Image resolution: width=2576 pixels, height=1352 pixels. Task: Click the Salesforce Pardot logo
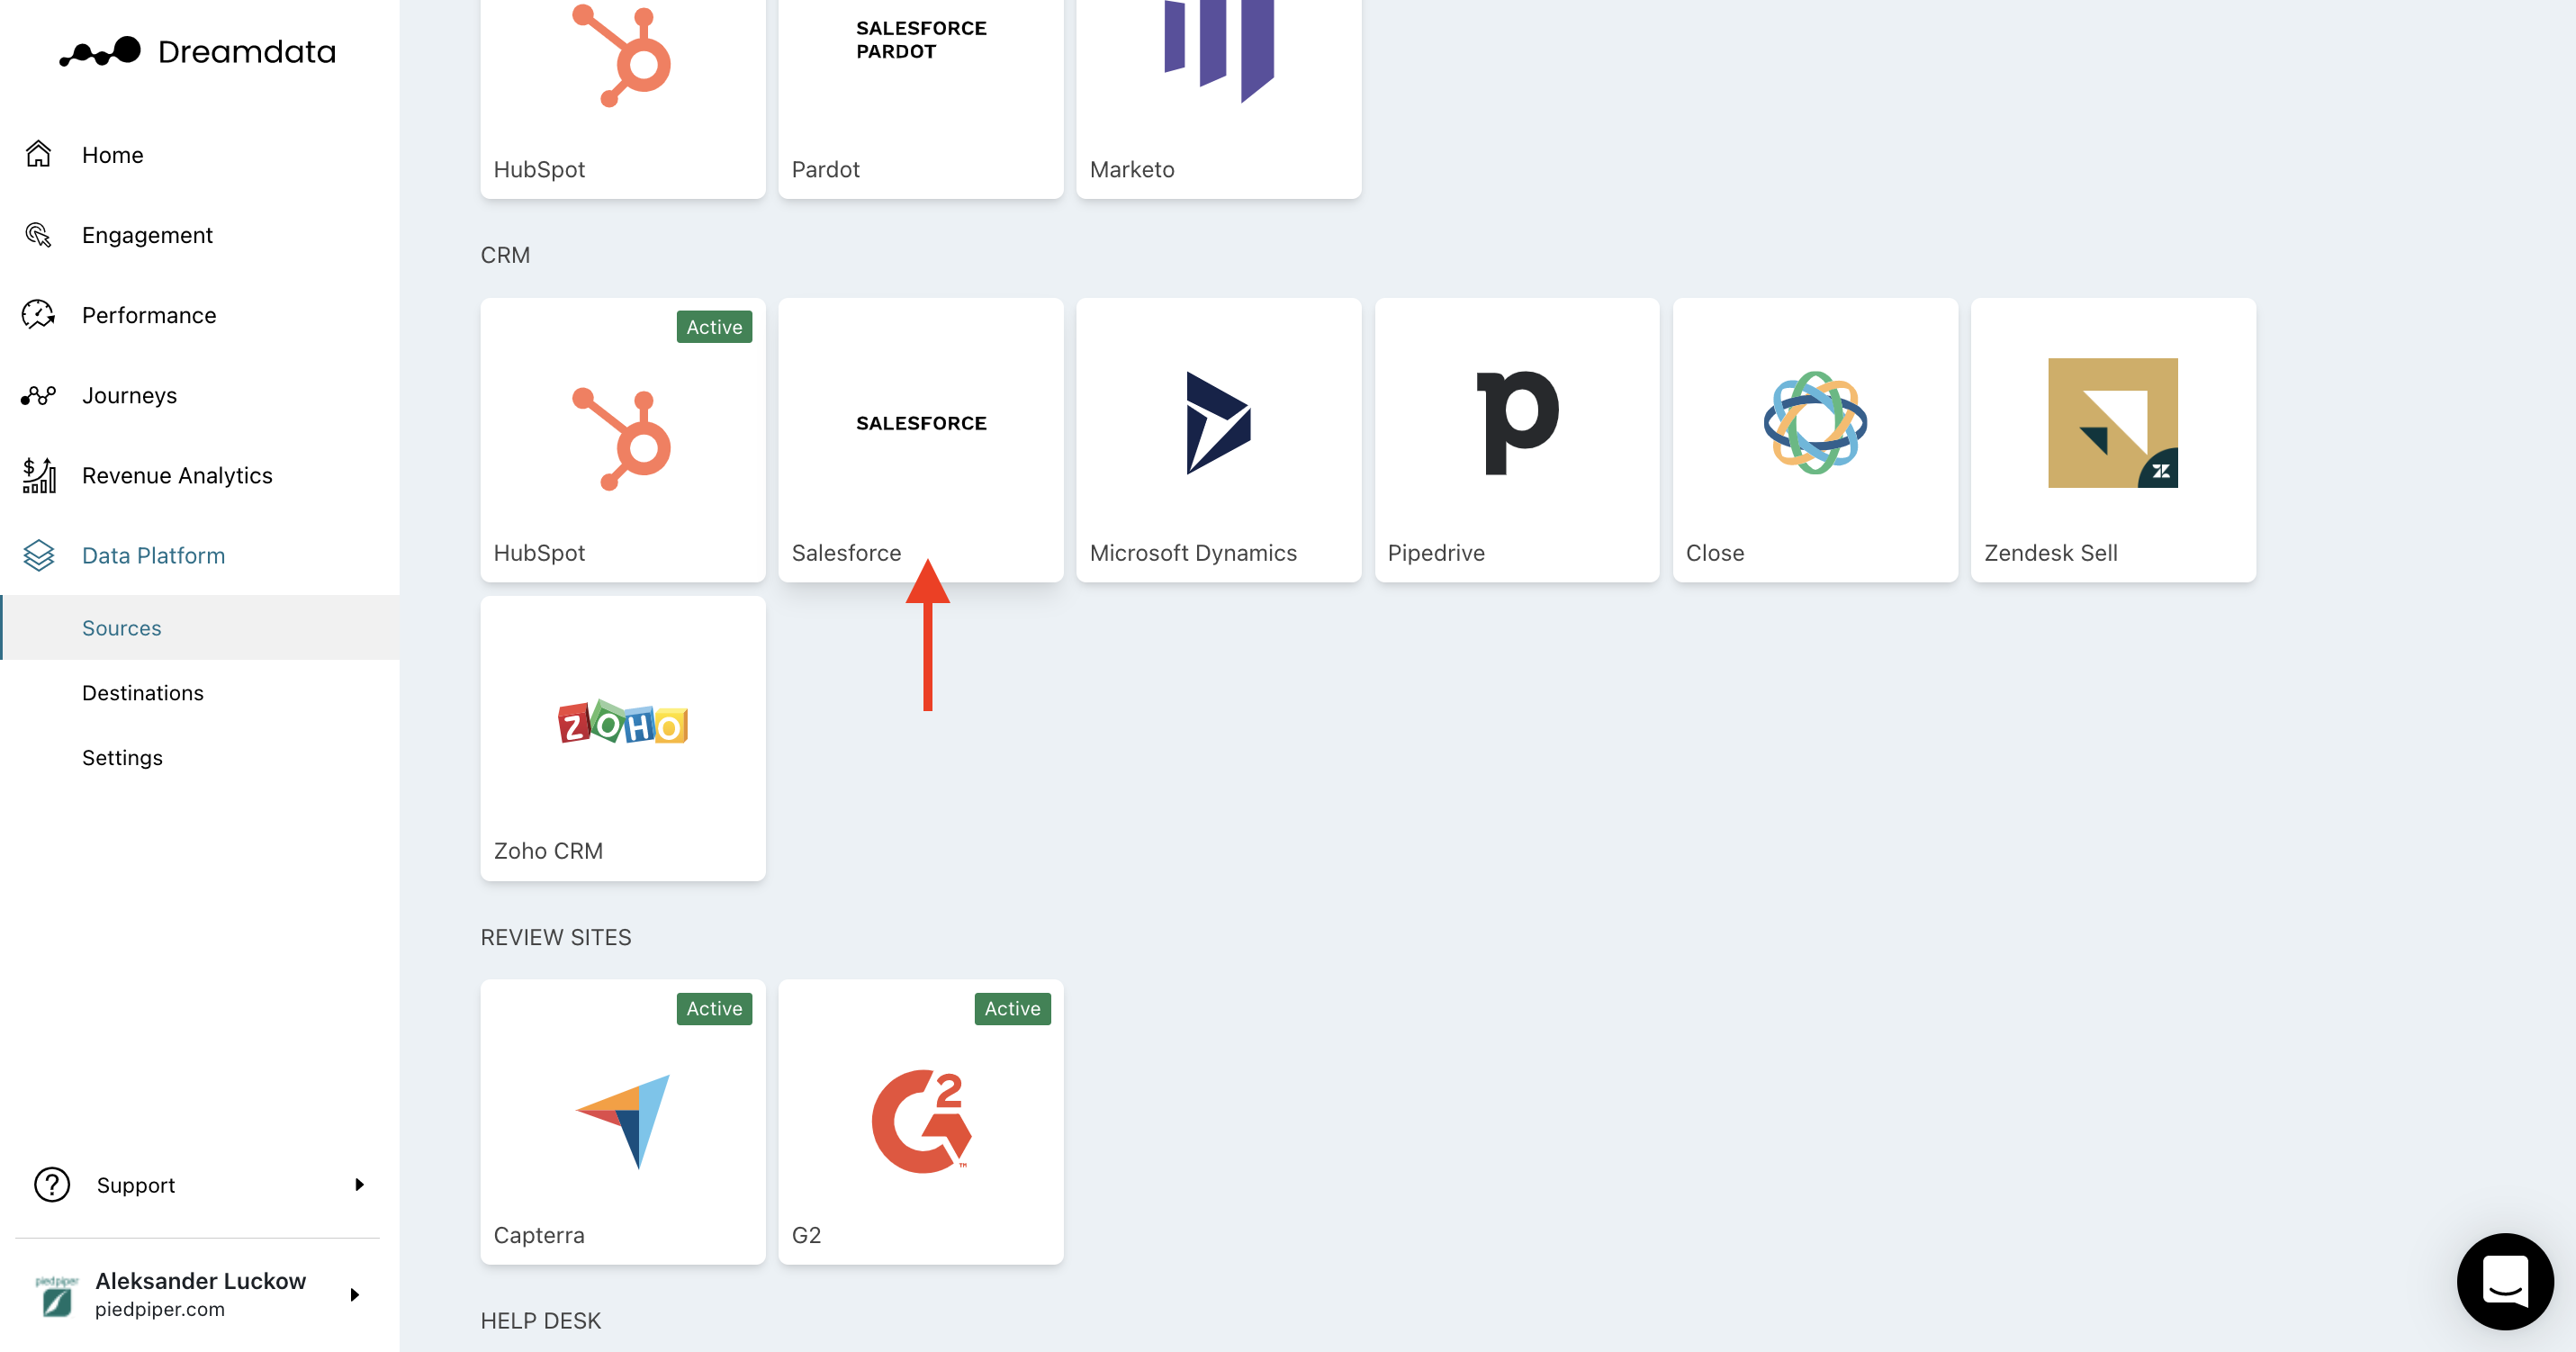pos(921,40)
